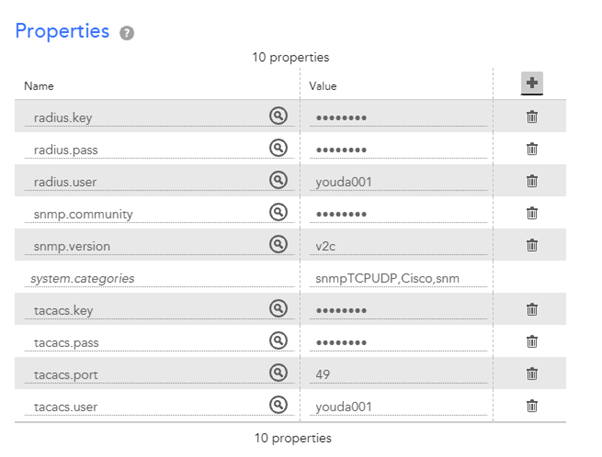Remove the snmp.community property
This screenshot has width=602, height=457.
pyautogui.click(x=532, y=213)
